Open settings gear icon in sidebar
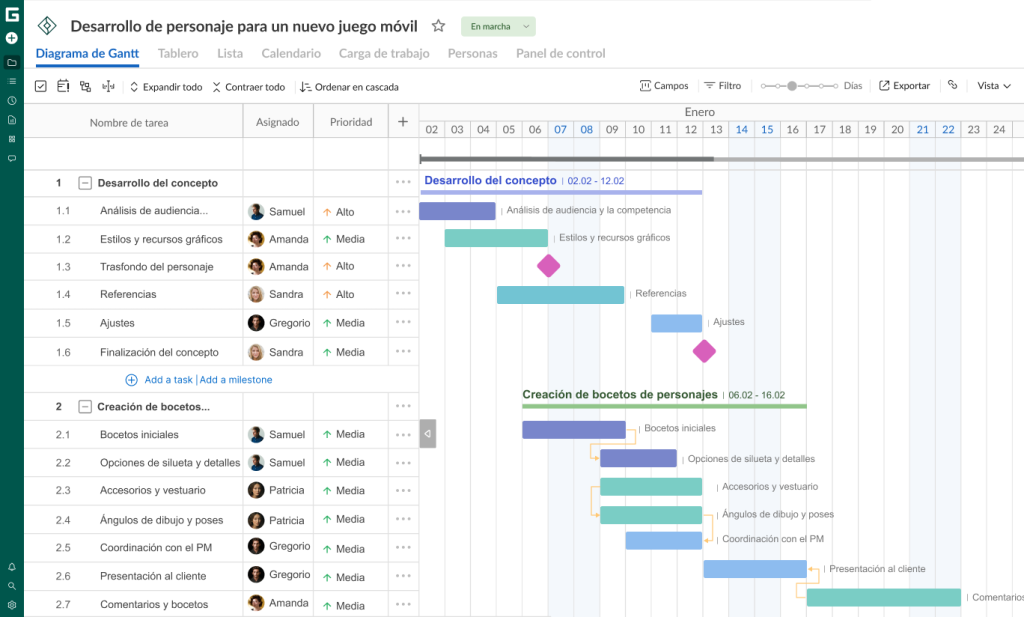 point(12,605)
